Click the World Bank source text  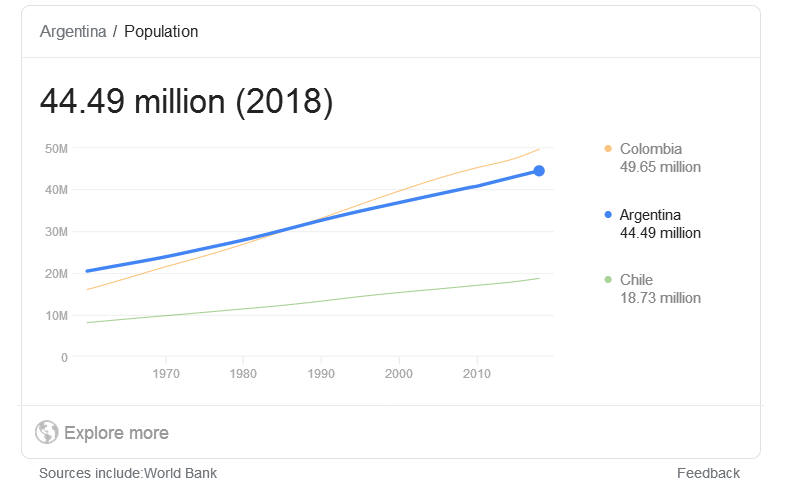pyautogui.click(x=180, y=473)
